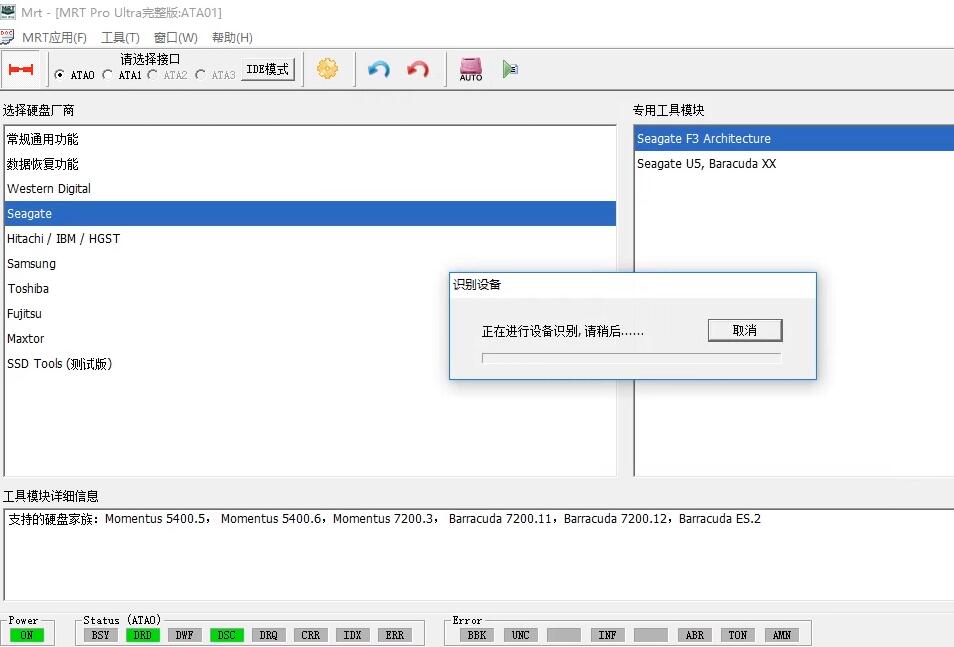Click the blue undo arrow icon
Screen dimensions: 954x647
(378, 69)
